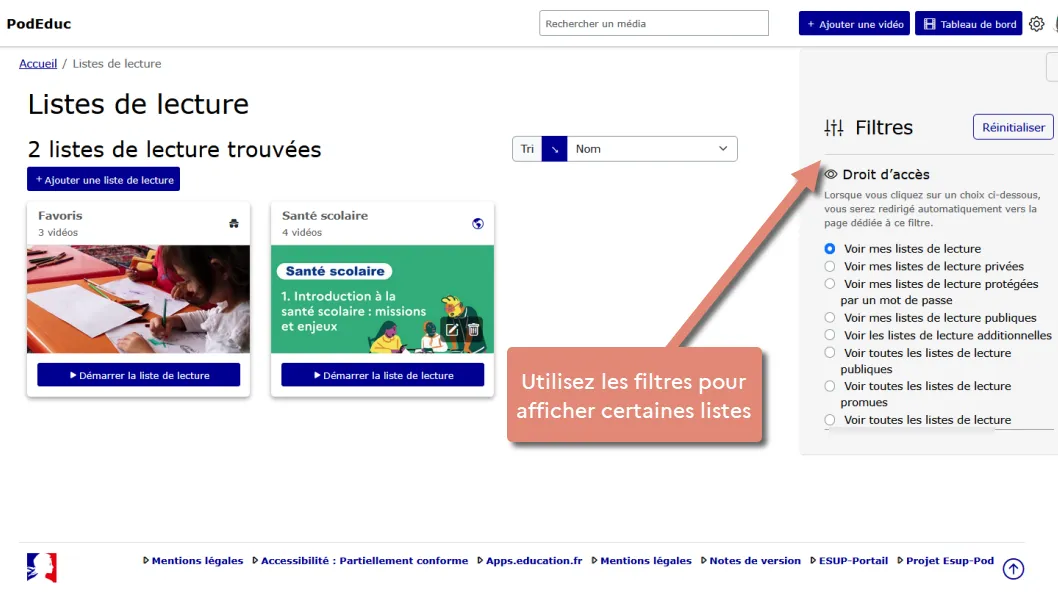Select 'Voir mes listes de lecture' radio
The image size is (1058, 595).
(x=829, y=249)
